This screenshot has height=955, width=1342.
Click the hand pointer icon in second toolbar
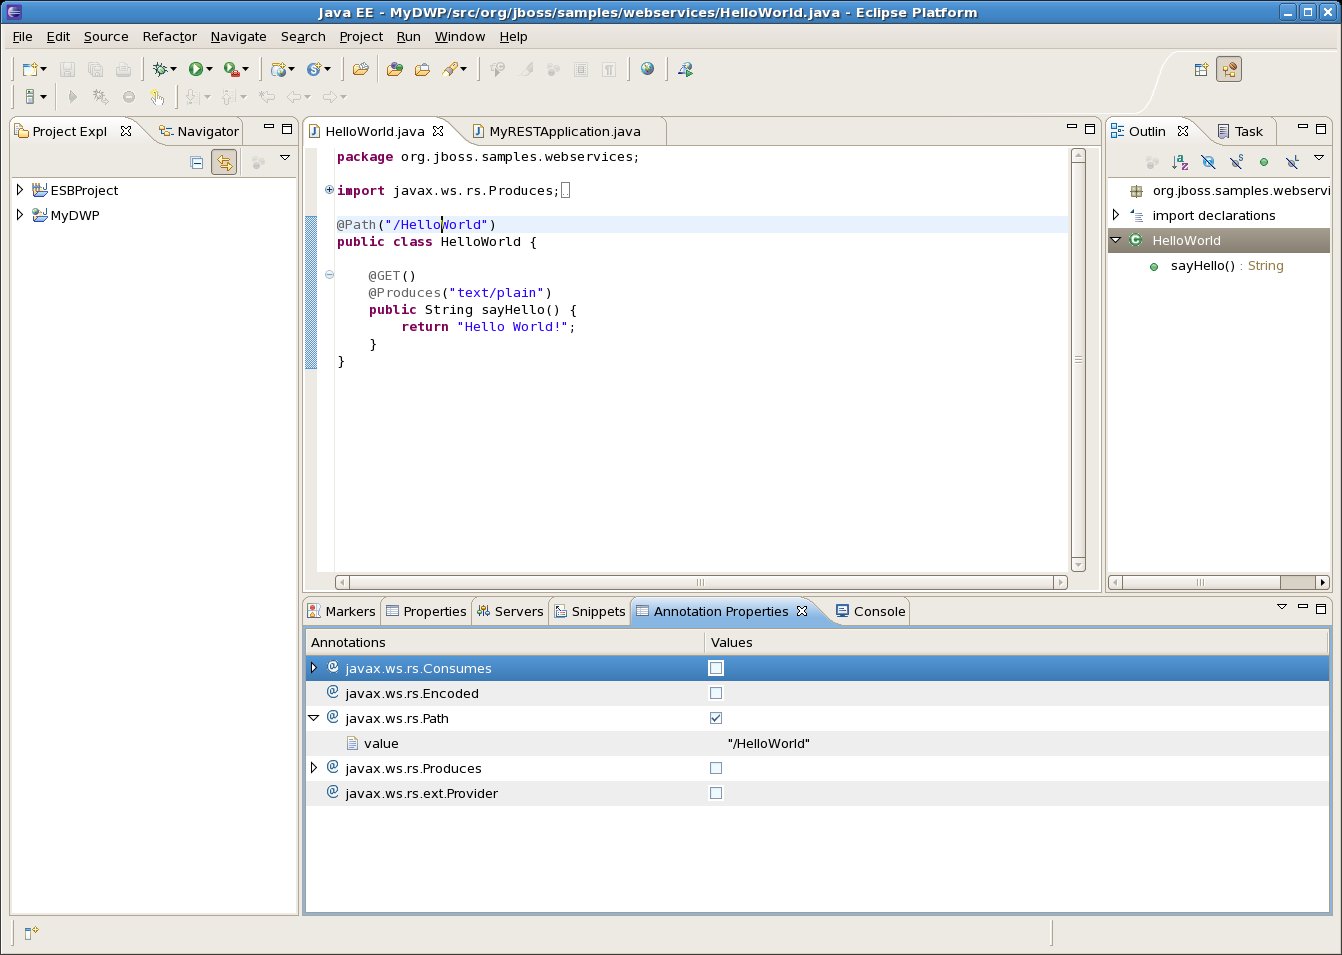tap(157, 97)
